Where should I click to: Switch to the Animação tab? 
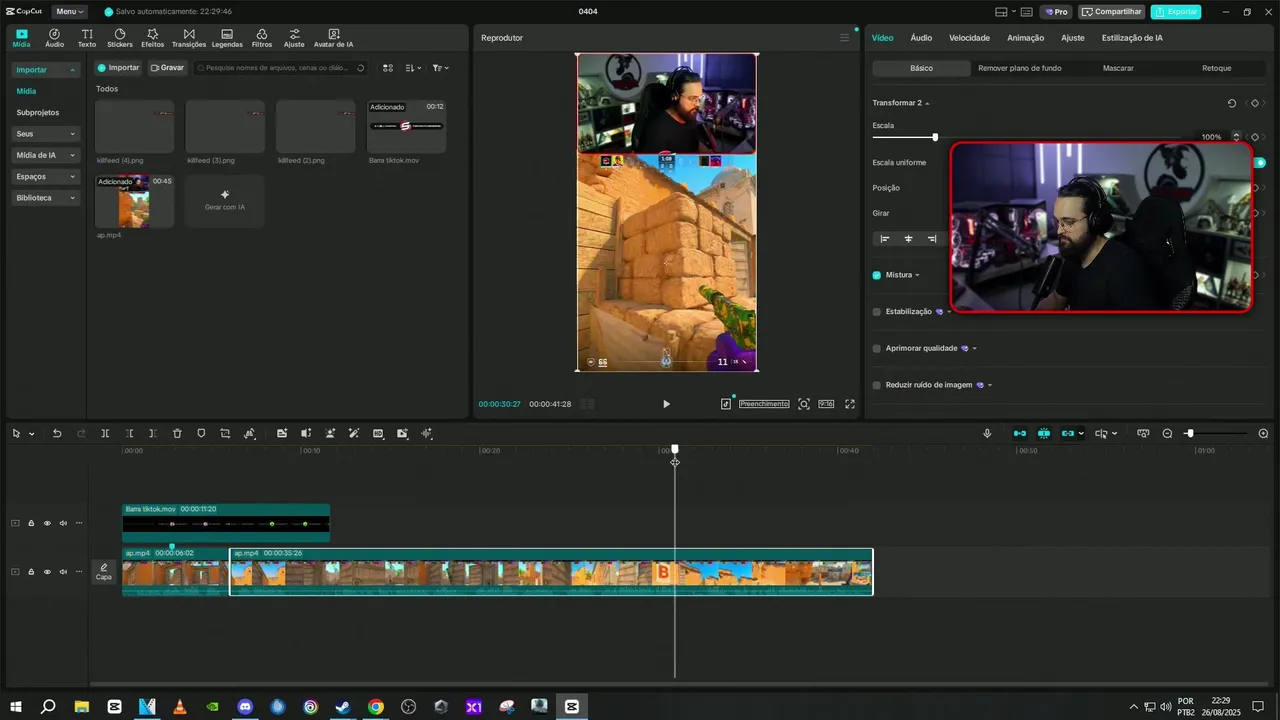point(1025,38)
